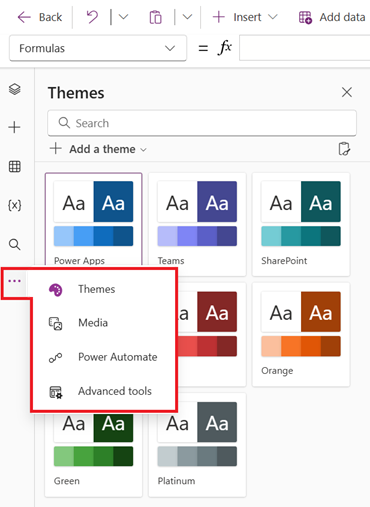Image resolution: width=370 pixels, height=507 pixels.
Task: Click the Undo icon
Action: (92, 17)
